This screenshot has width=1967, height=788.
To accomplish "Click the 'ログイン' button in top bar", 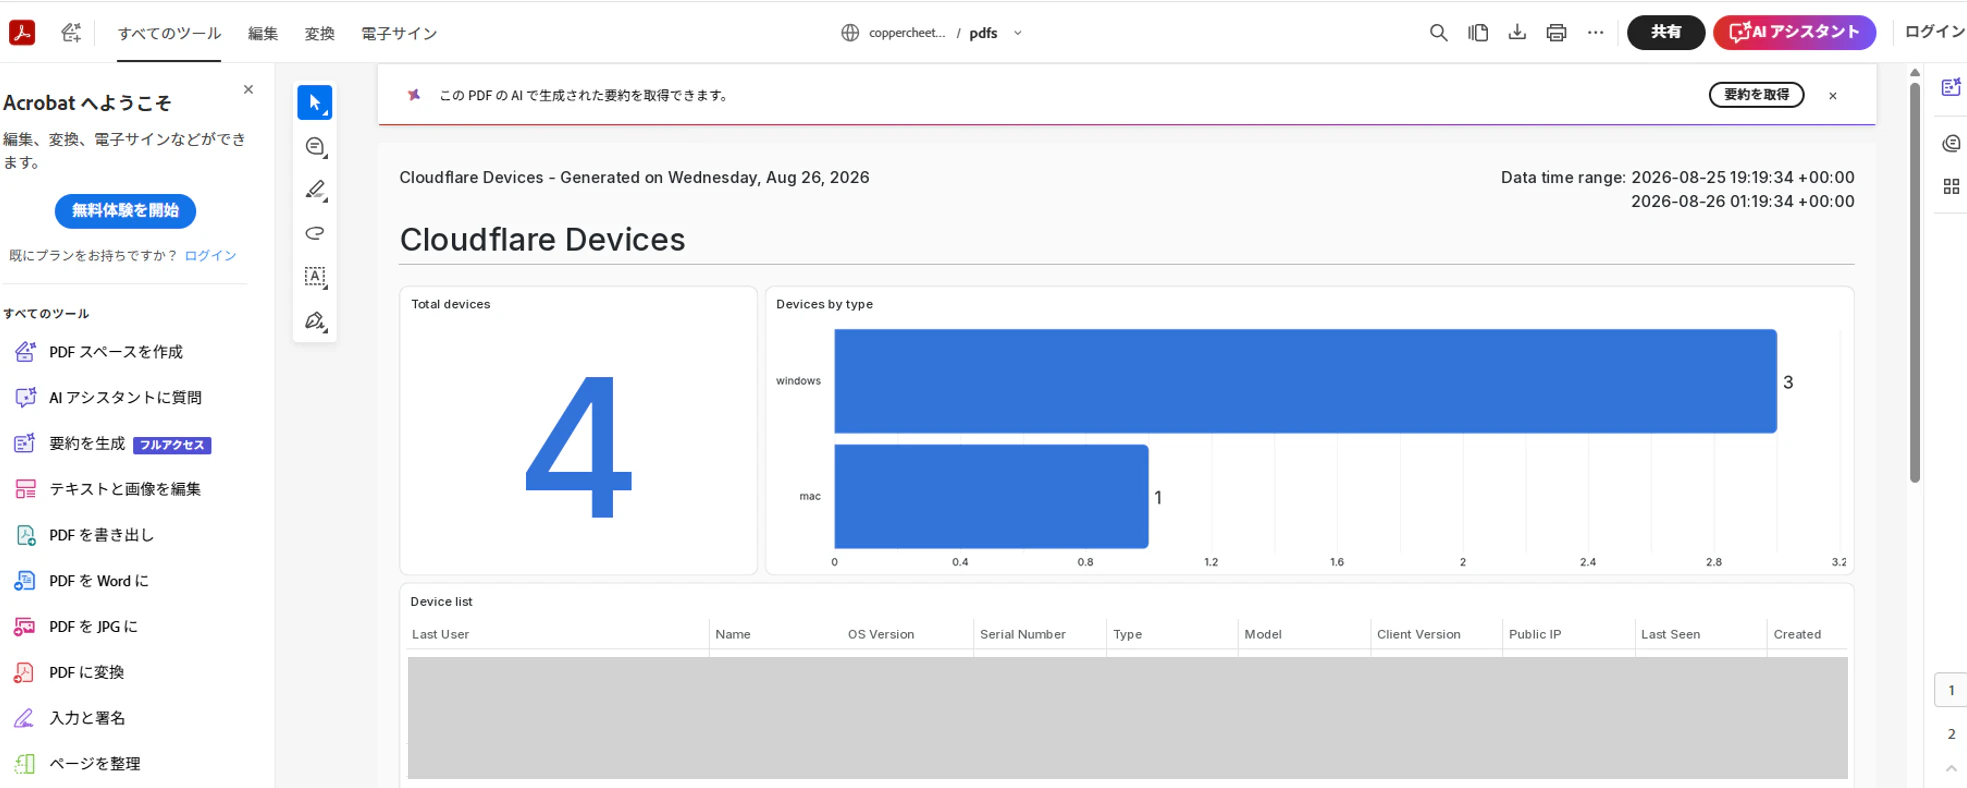I will coord(1934,32).
